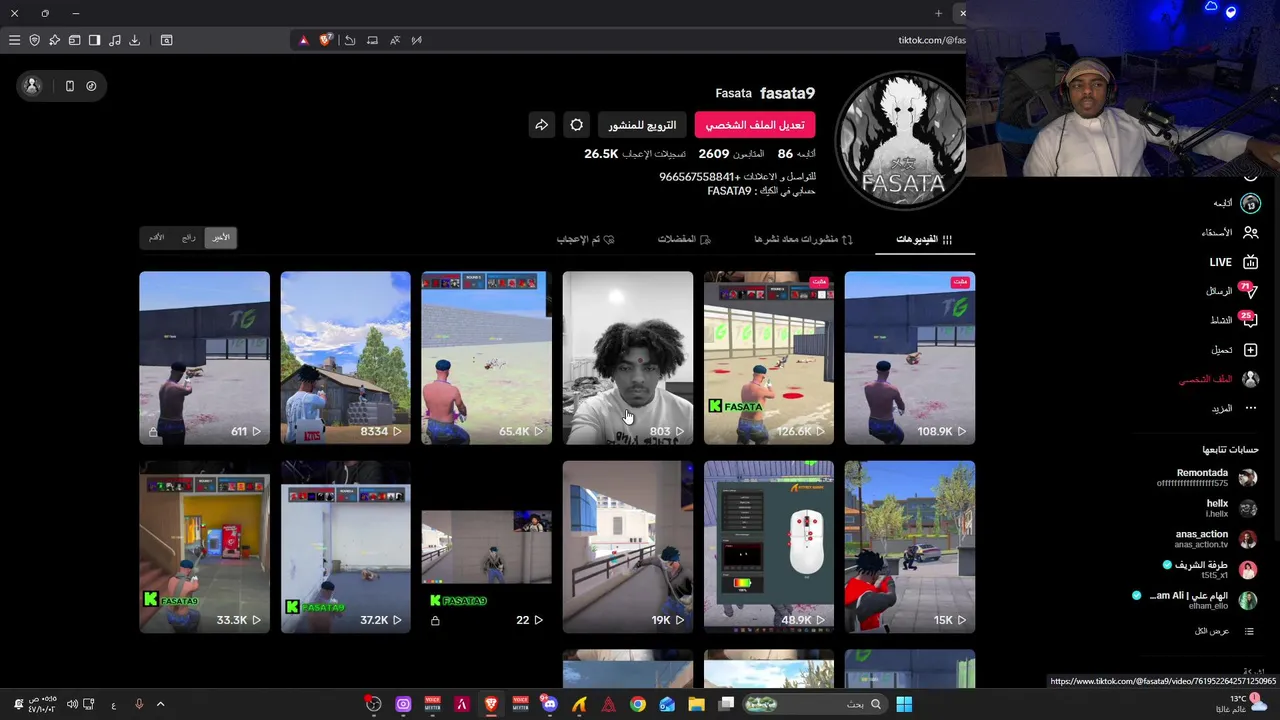Click Promote post (الترويج للمنشور) button
The height and width of the screenshot is (720, 1280).
pos(642,125)
